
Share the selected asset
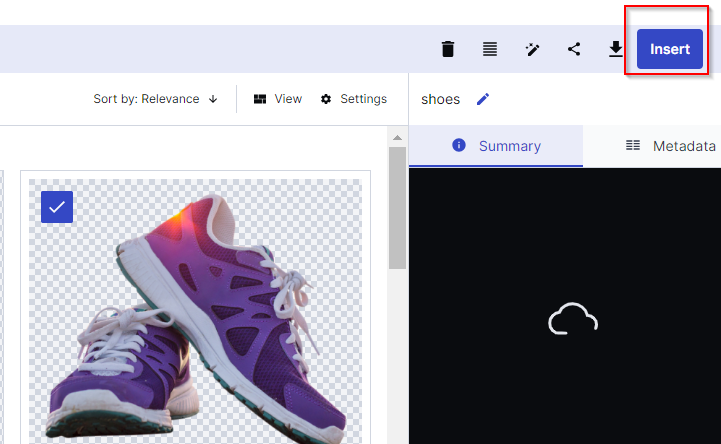[574, 49]
